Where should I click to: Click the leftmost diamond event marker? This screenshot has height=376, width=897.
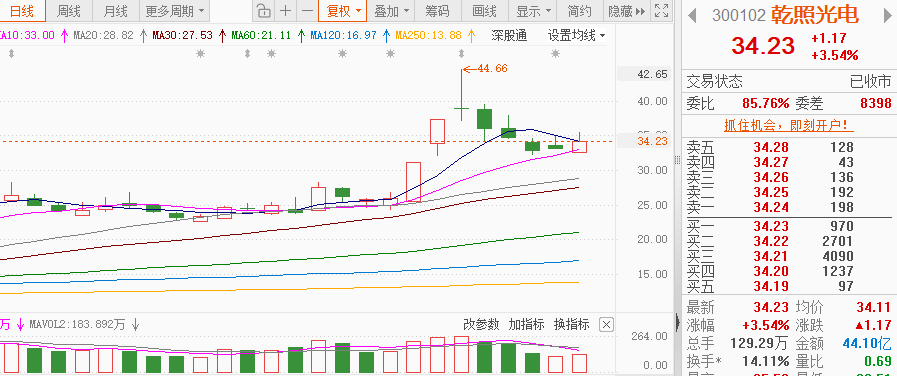tap(10, 54)
